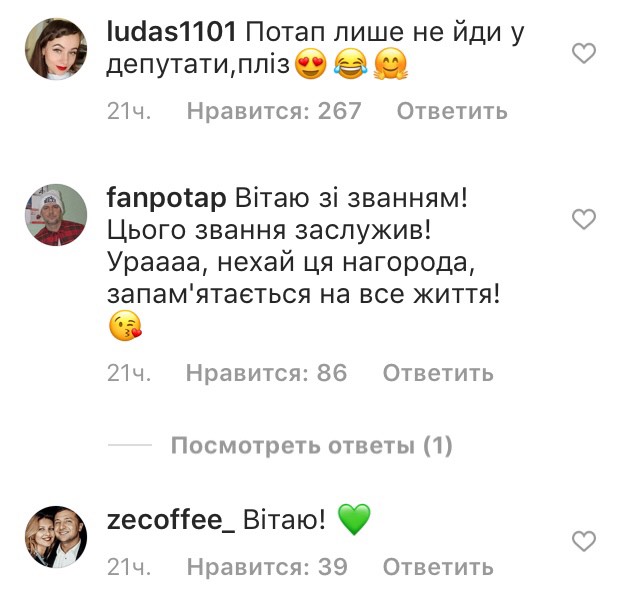Click the fanpotap username

[167, 199]
